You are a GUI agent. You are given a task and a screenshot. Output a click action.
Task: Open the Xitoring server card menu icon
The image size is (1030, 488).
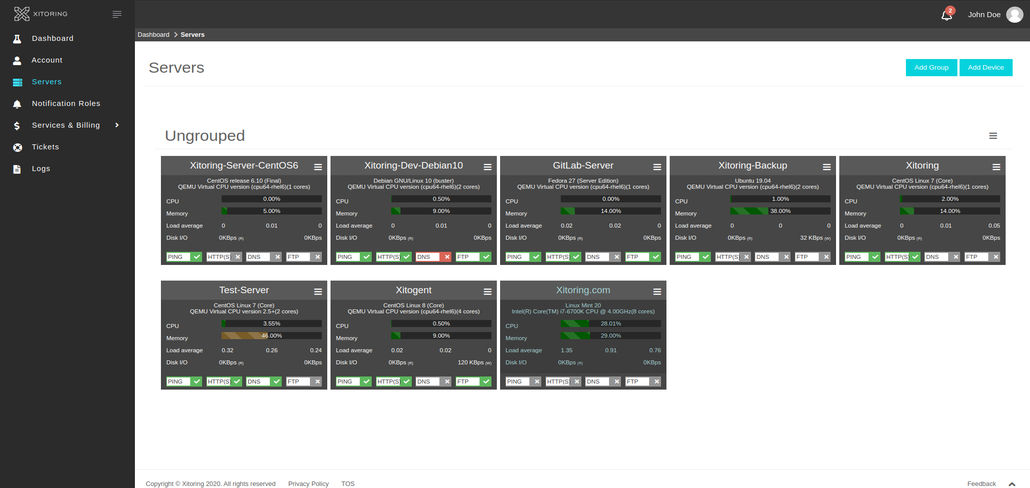[x=996, y=167]
